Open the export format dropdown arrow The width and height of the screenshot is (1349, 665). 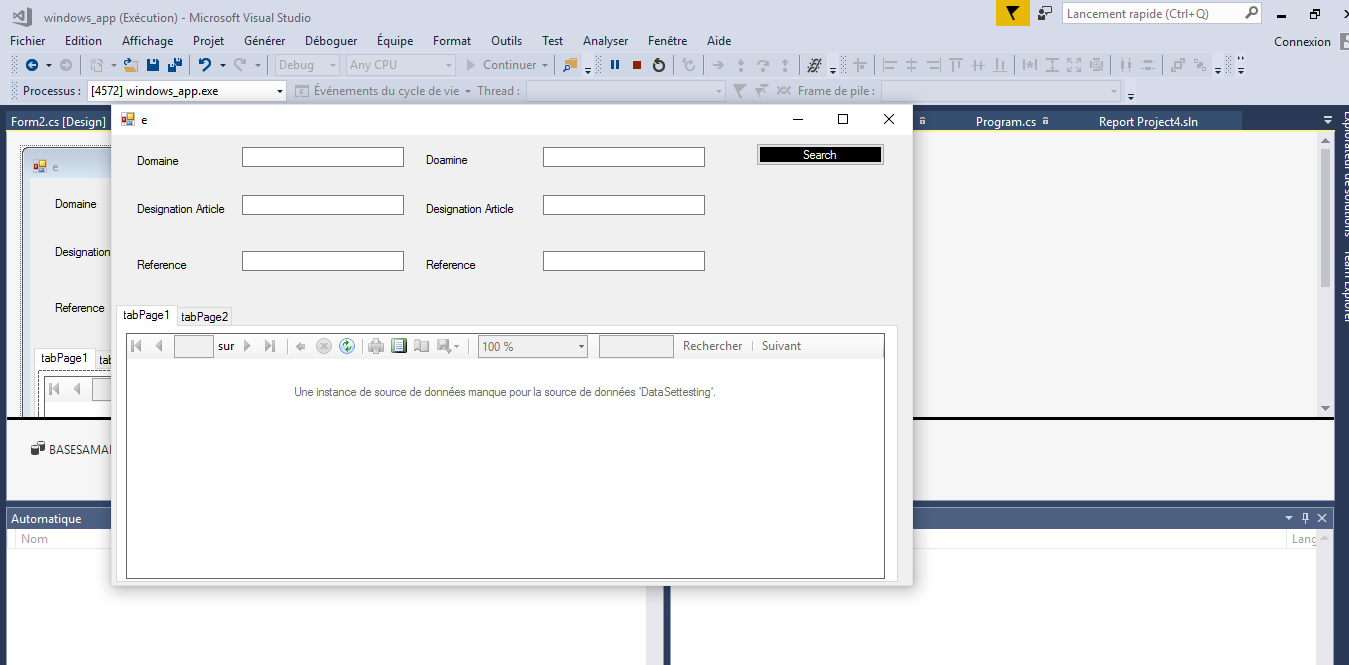pyautogui.click(x=457, y=346)
